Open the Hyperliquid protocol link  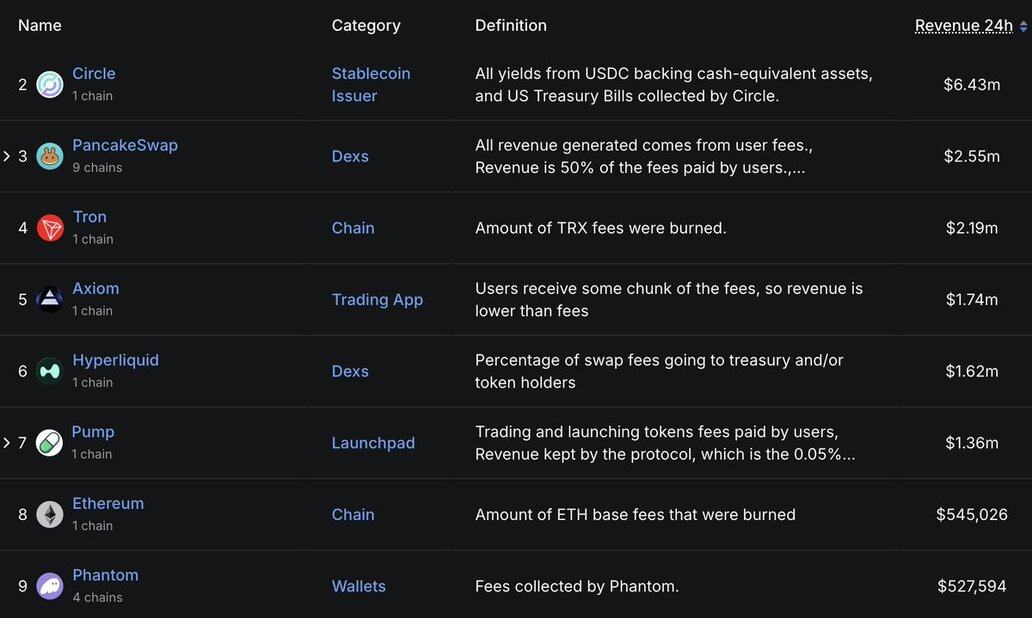(115, 360)
